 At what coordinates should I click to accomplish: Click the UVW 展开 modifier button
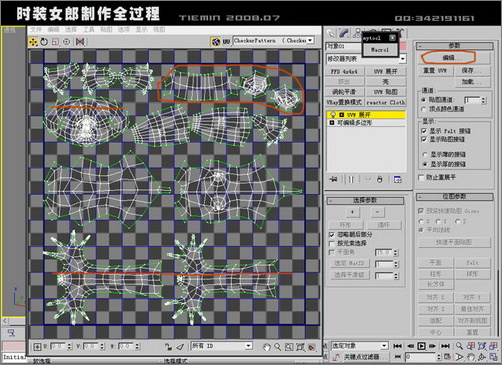(x=385, y=72)
